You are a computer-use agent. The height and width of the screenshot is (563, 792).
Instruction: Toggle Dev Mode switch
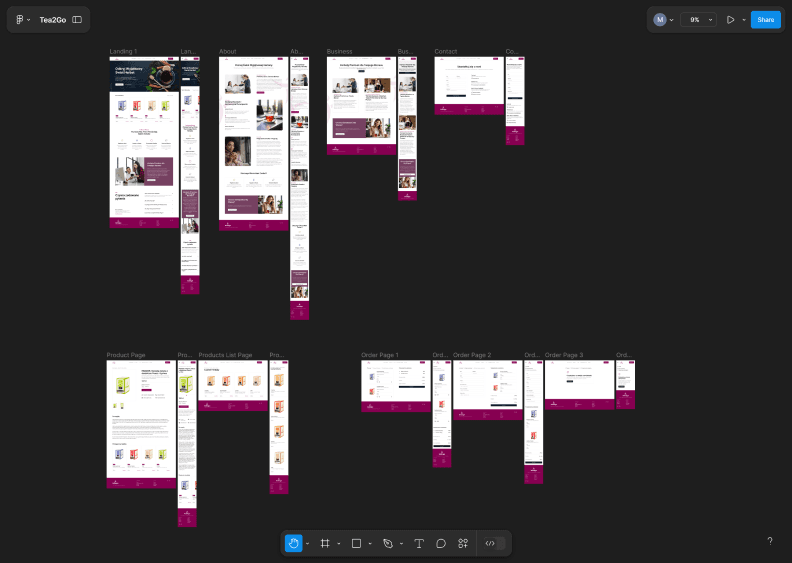[494, 543]
